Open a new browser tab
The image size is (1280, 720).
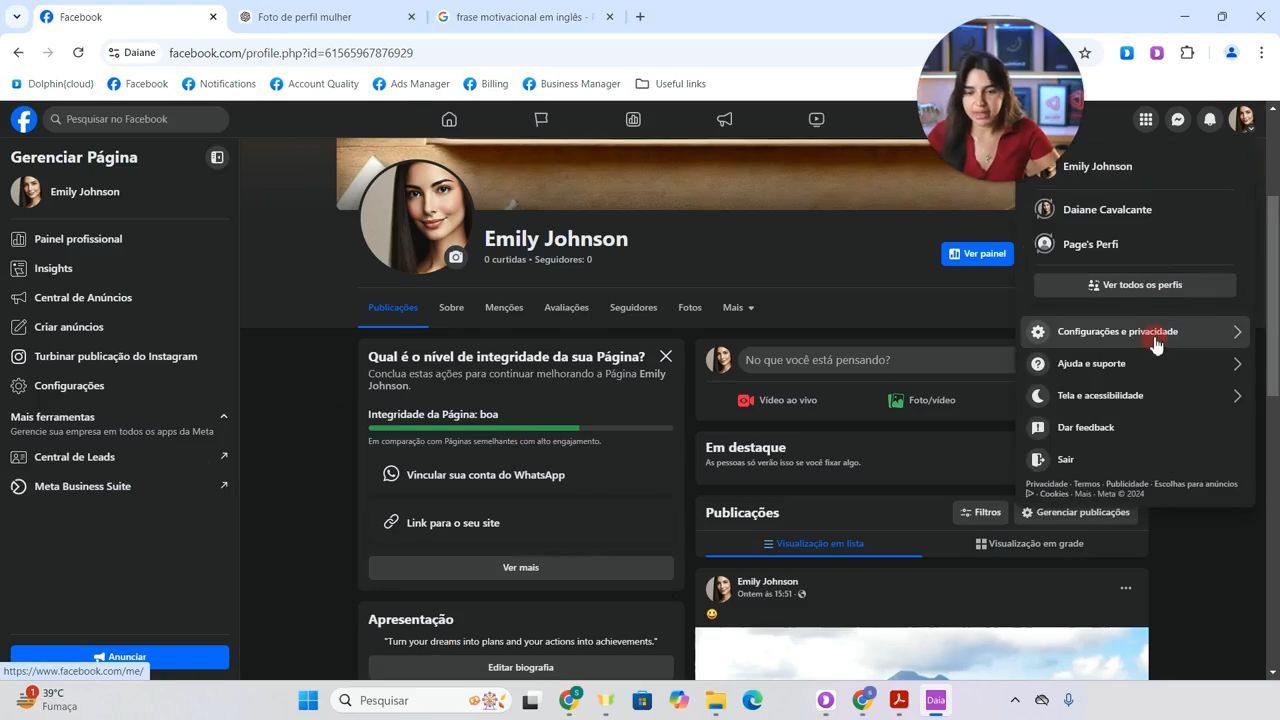pos(640,16)
